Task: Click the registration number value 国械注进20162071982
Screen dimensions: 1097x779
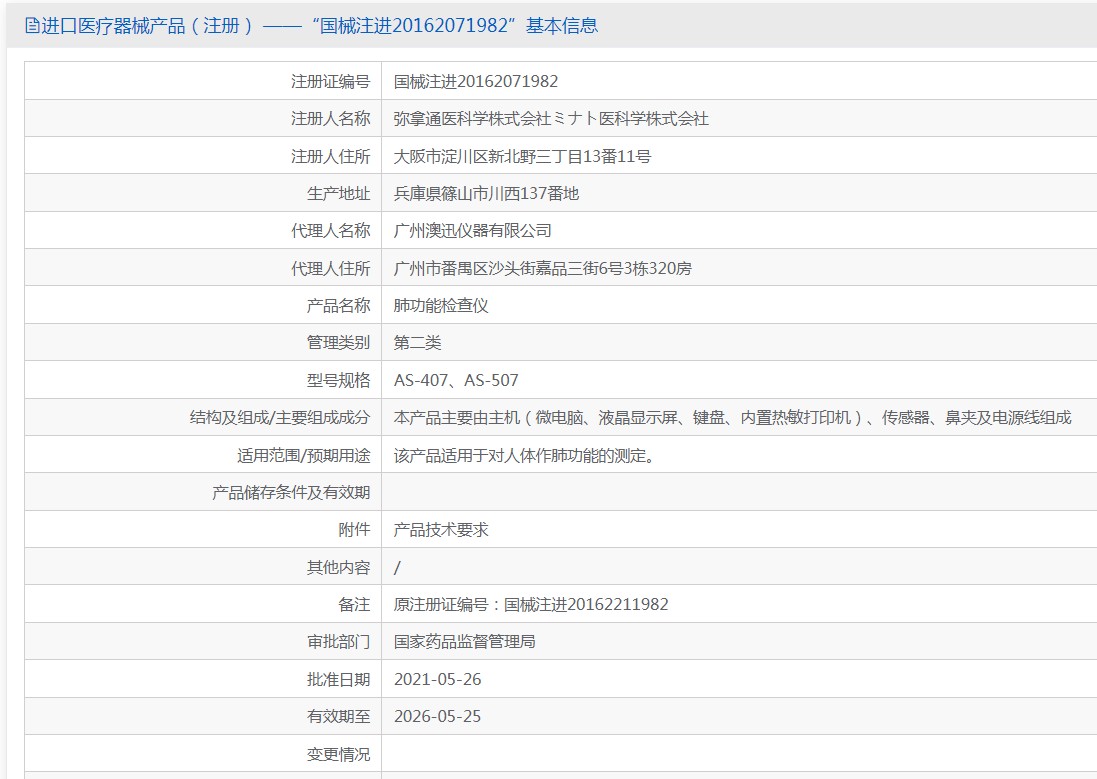Action: [476, 81]
